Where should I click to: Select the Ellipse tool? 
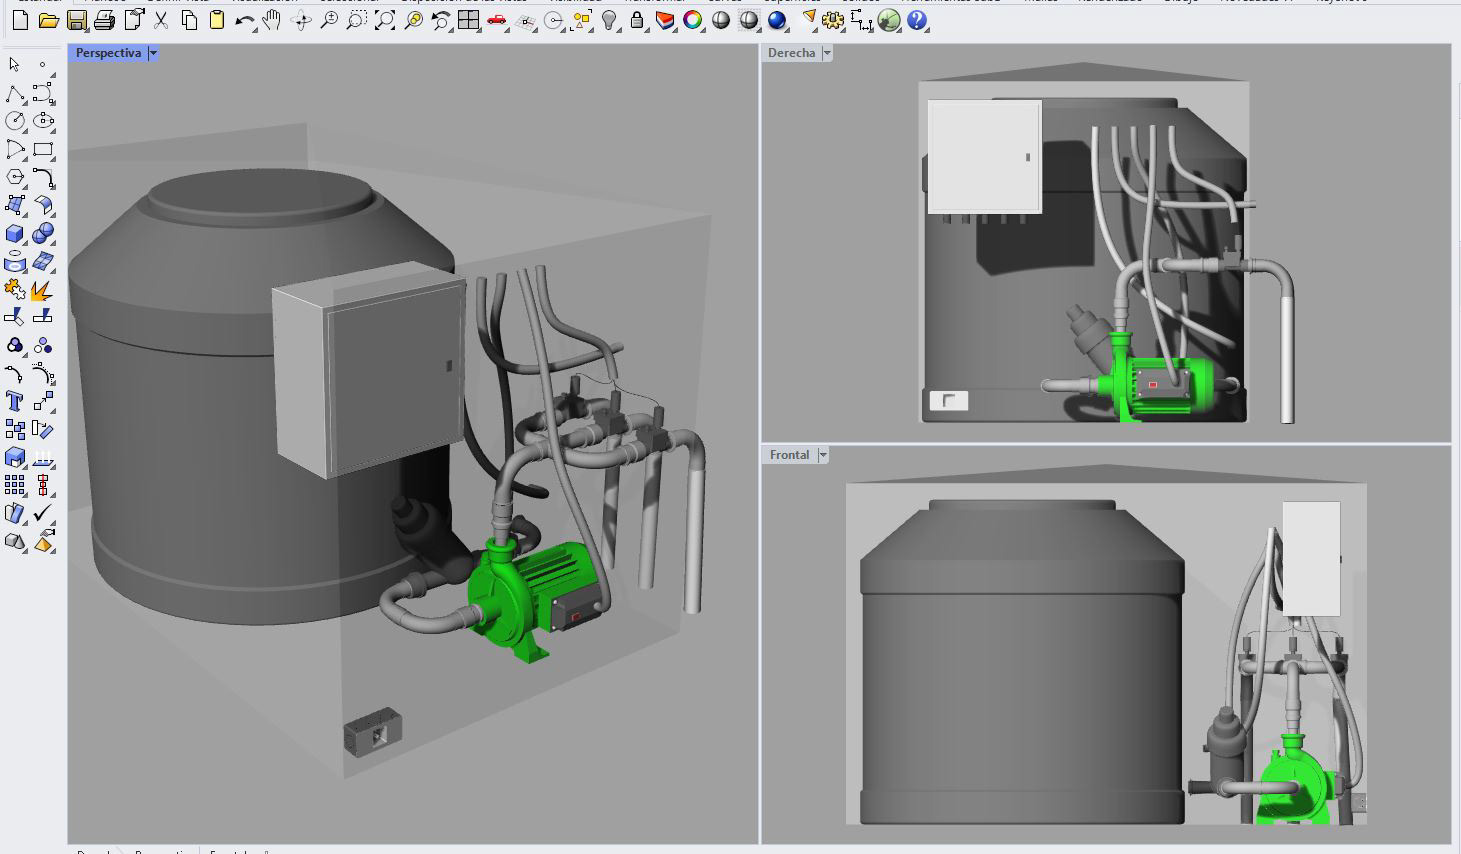tap(42, 121)
